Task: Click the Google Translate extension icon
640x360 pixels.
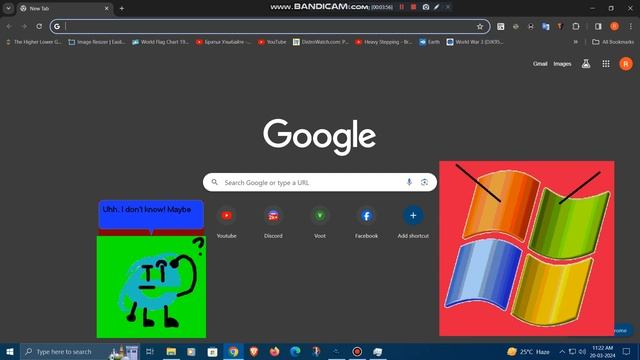Action: coord(545,26)
